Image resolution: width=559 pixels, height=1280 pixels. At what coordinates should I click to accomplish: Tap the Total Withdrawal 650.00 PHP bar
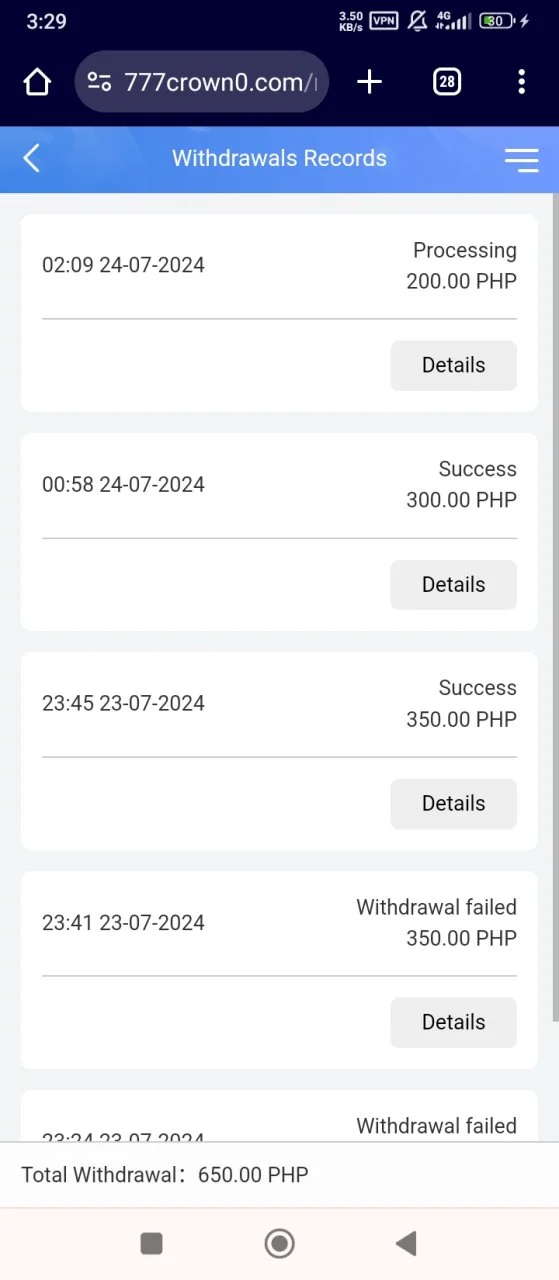point(279,1174)
